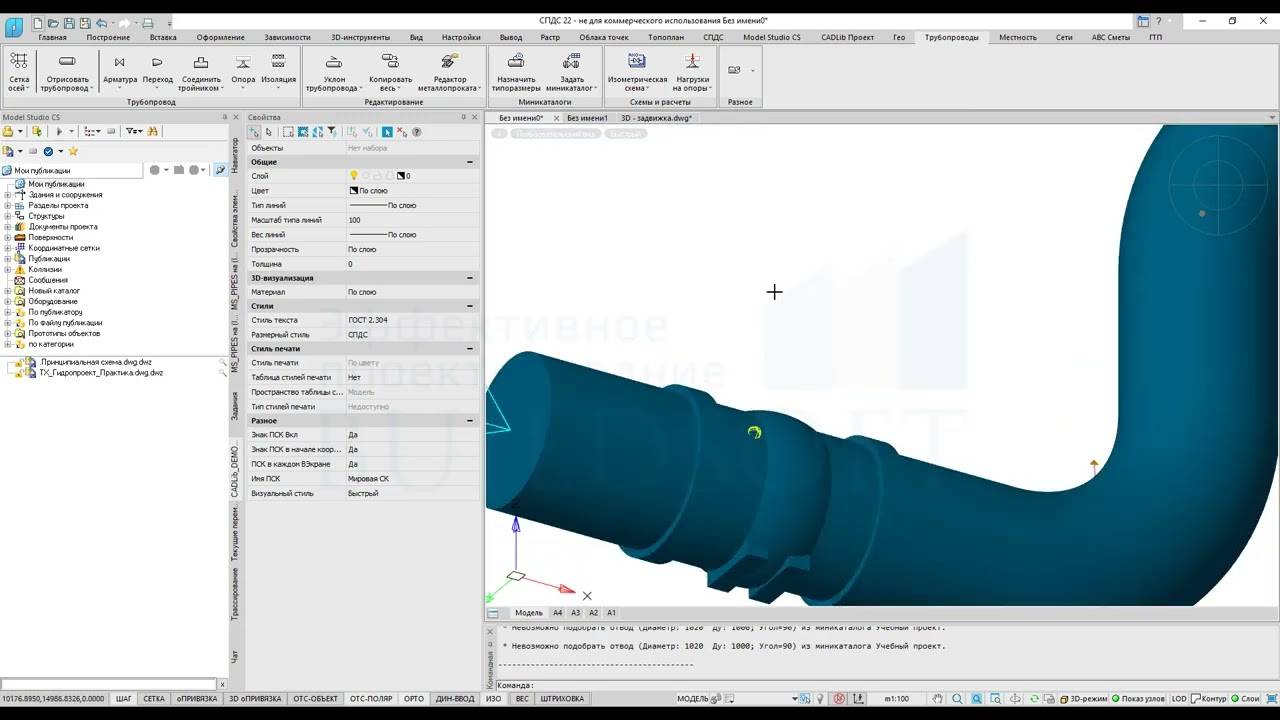
Task: Click the m1:100 scale button
Action: click(895, 699)
